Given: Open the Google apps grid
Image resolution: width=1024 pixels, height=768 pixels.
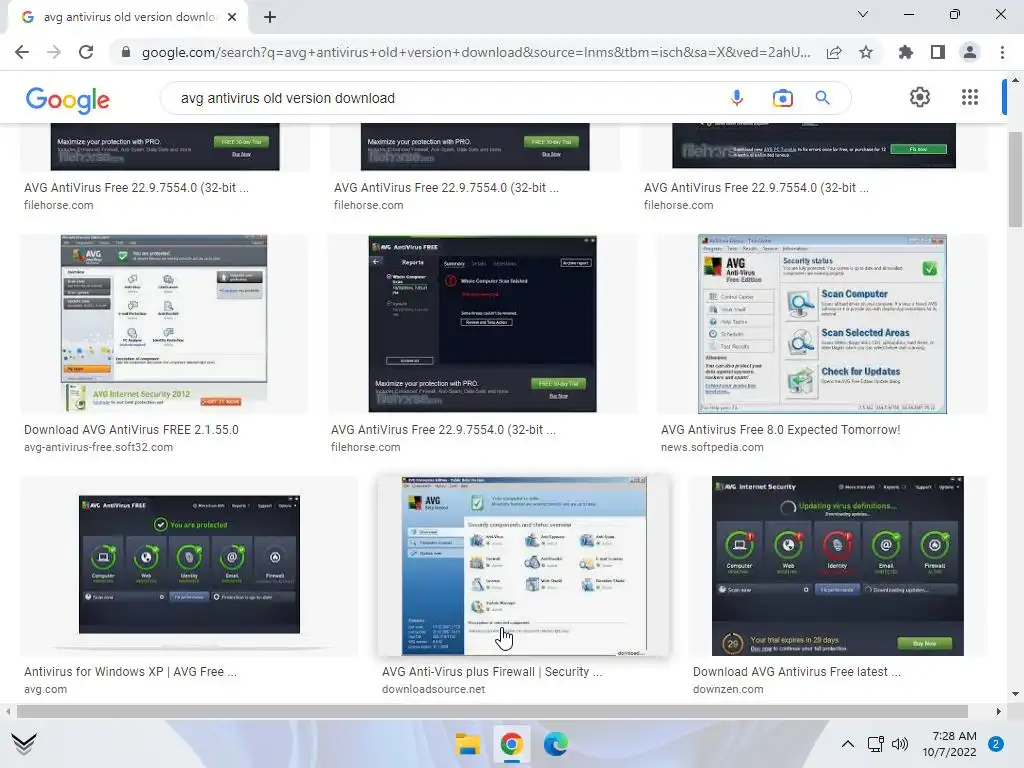Looking at the screenshot, I should pos(970,97).
